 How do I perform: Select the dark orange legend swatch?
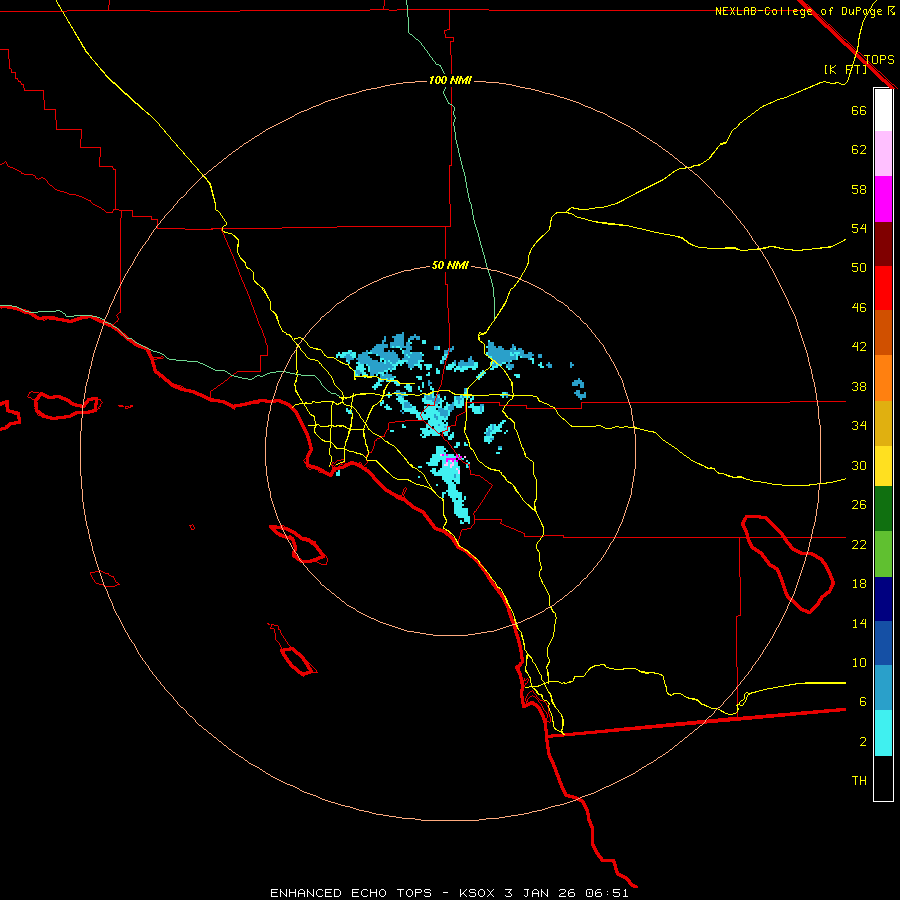tap(883, 332)
